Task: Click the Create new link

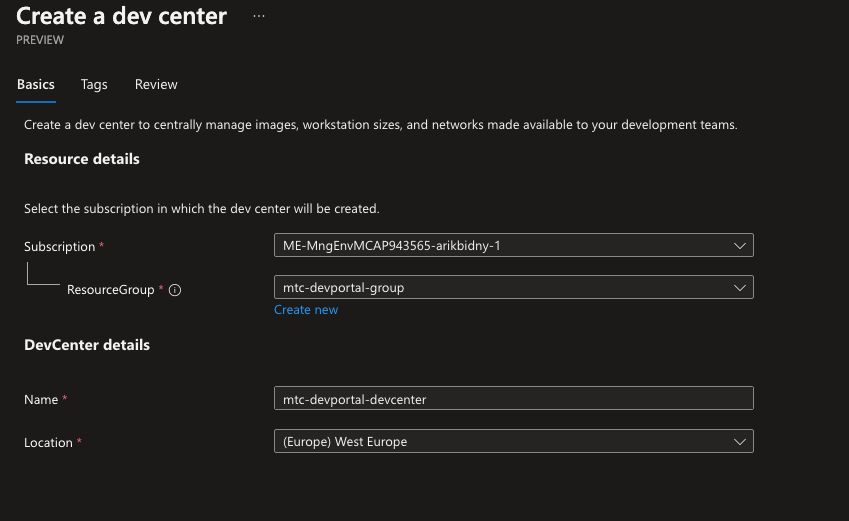Action: click(306, 310)
